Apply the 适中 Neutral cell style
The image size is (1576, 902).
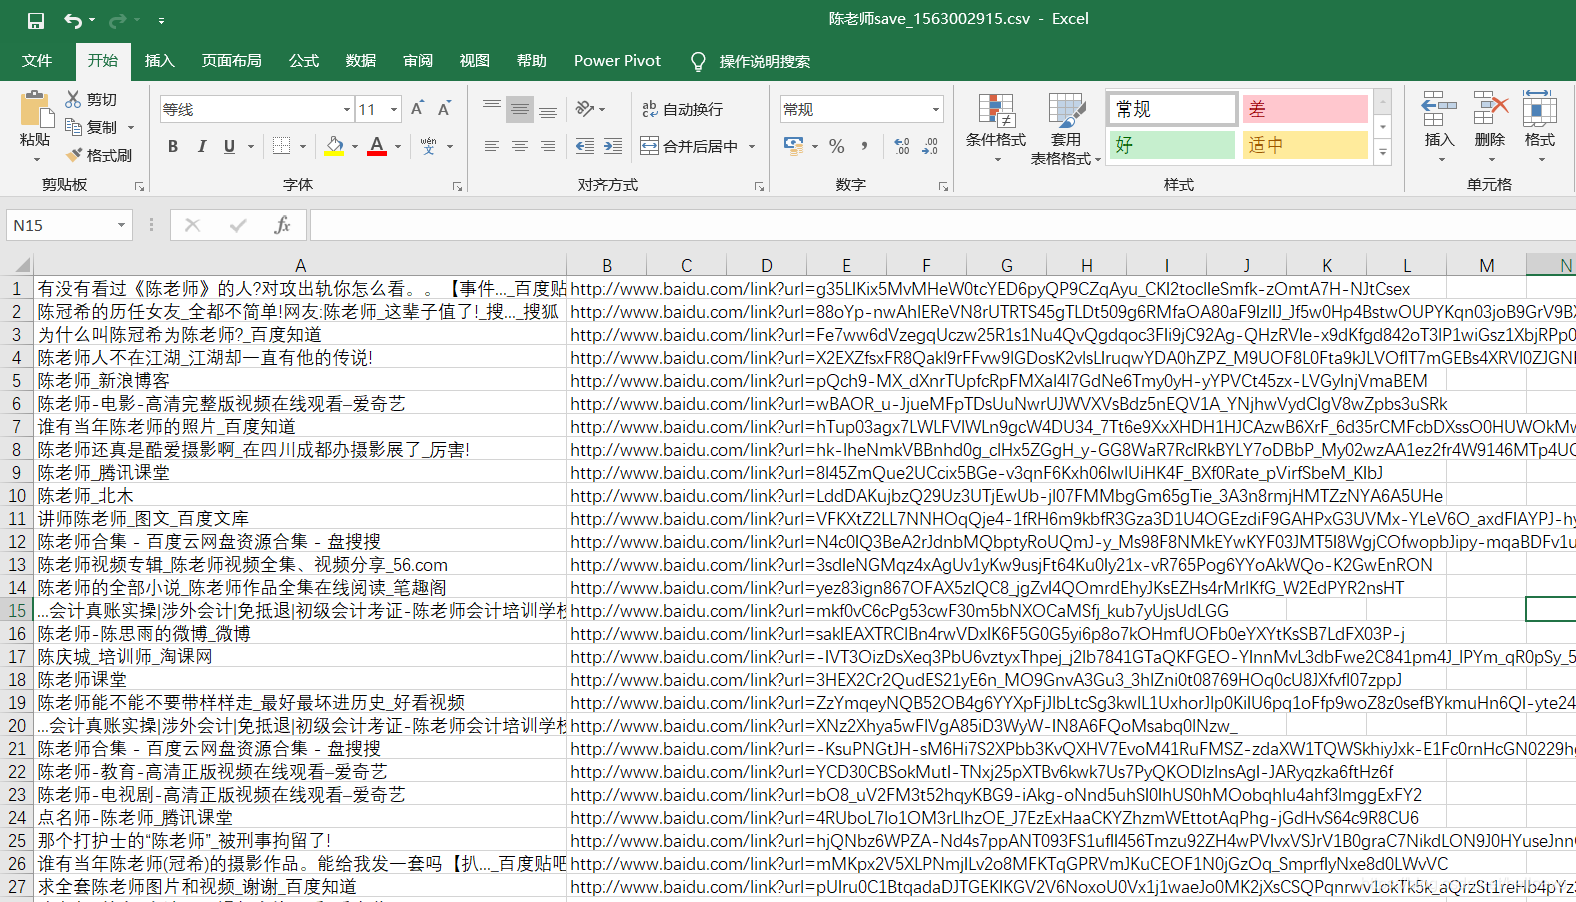tap(1305, 145)
